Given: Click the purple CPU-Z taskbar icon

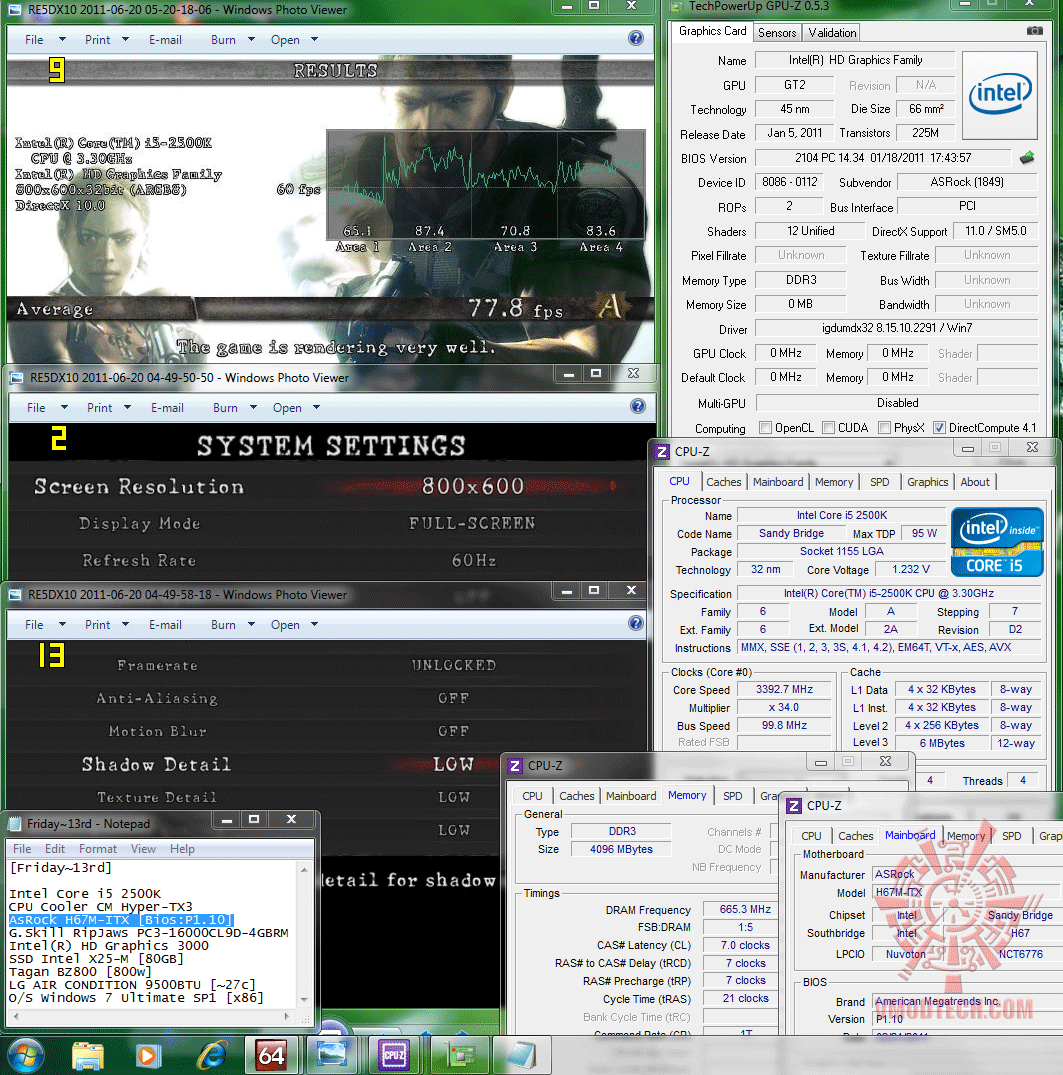Looking at the screenshot, I should [394, 1055].
